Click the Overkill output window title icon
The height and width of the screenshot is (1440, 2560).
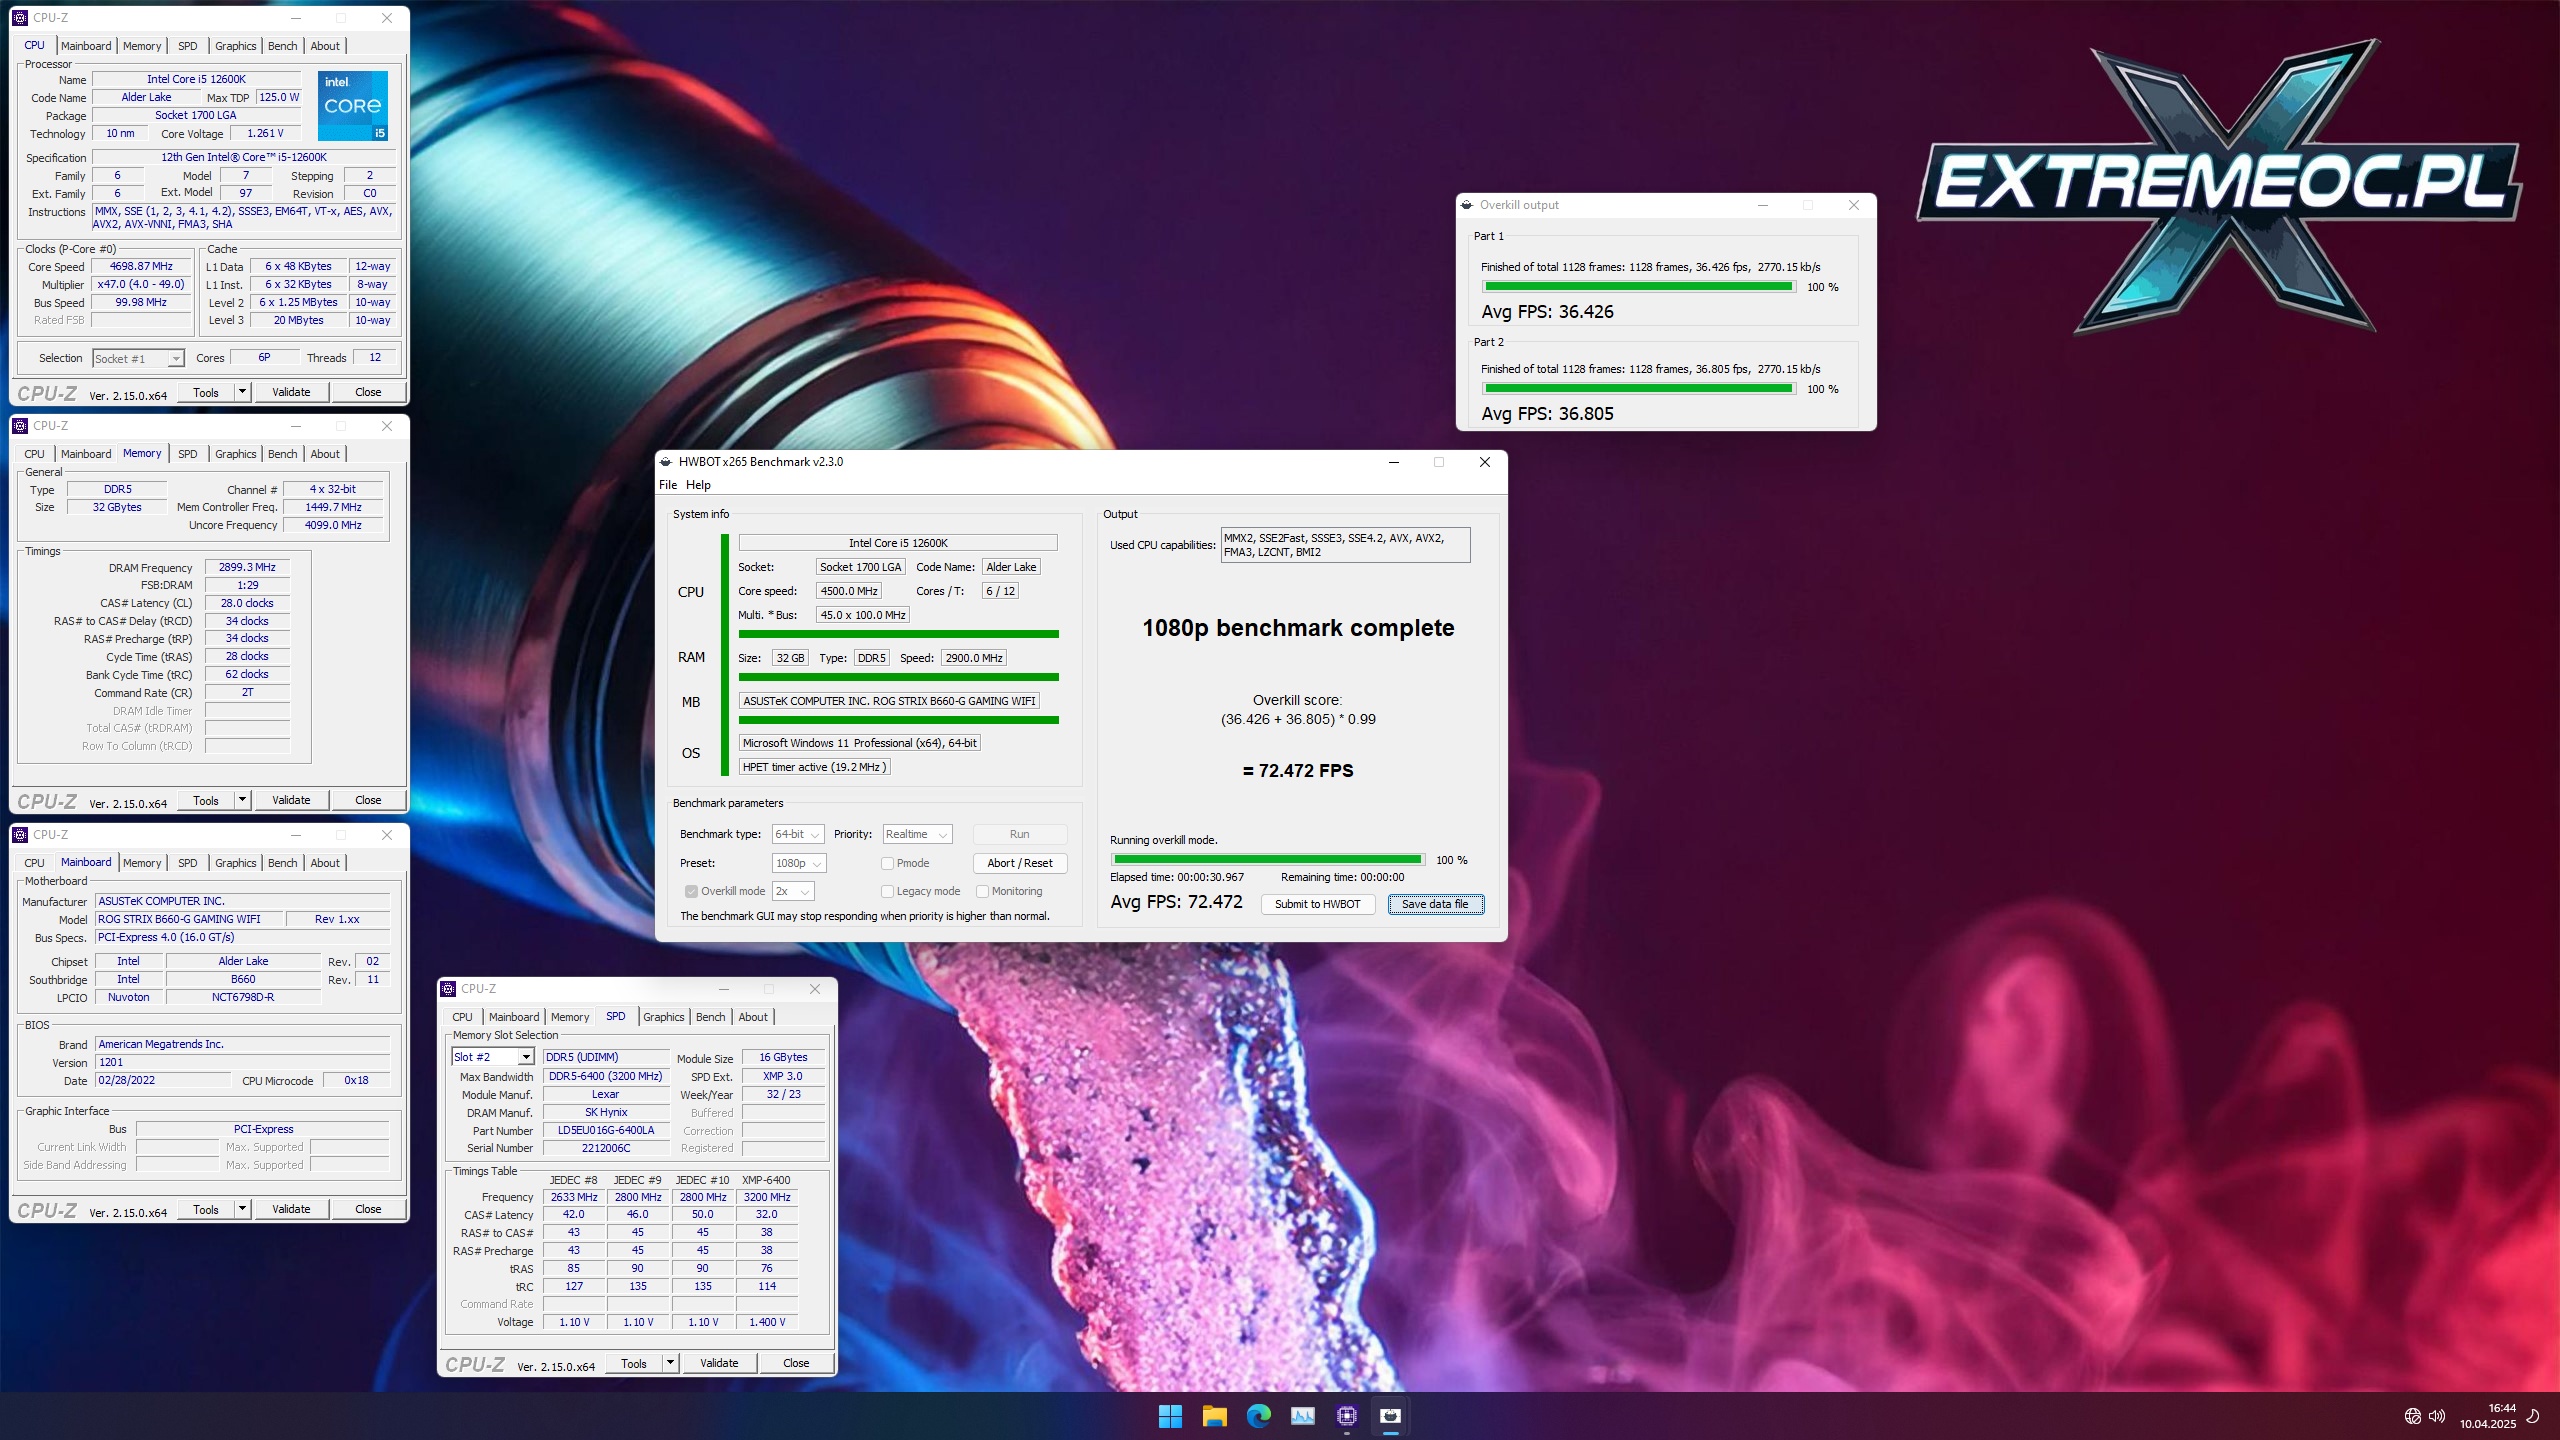(1467, 205)
